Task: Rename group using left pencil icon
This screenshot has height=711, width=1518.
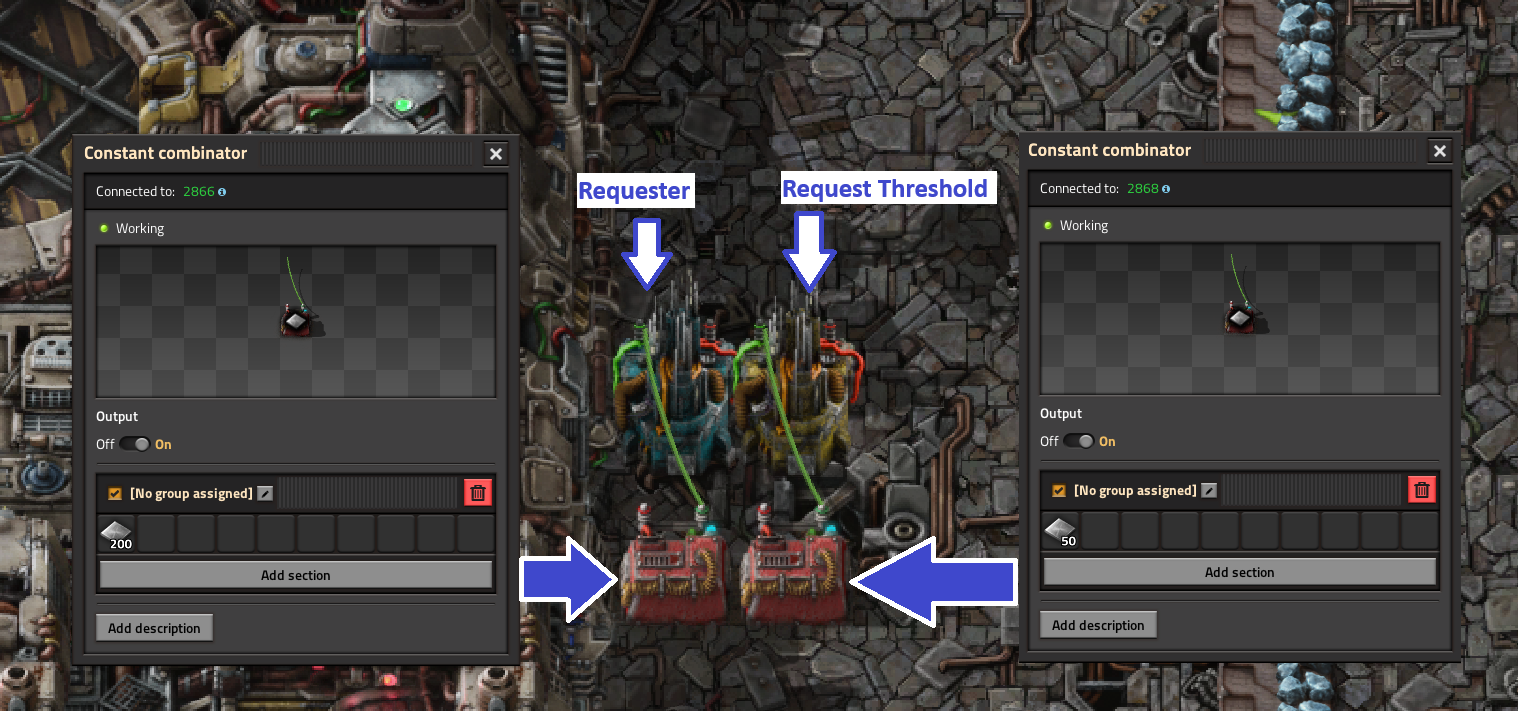Action: tap(264, 493)
